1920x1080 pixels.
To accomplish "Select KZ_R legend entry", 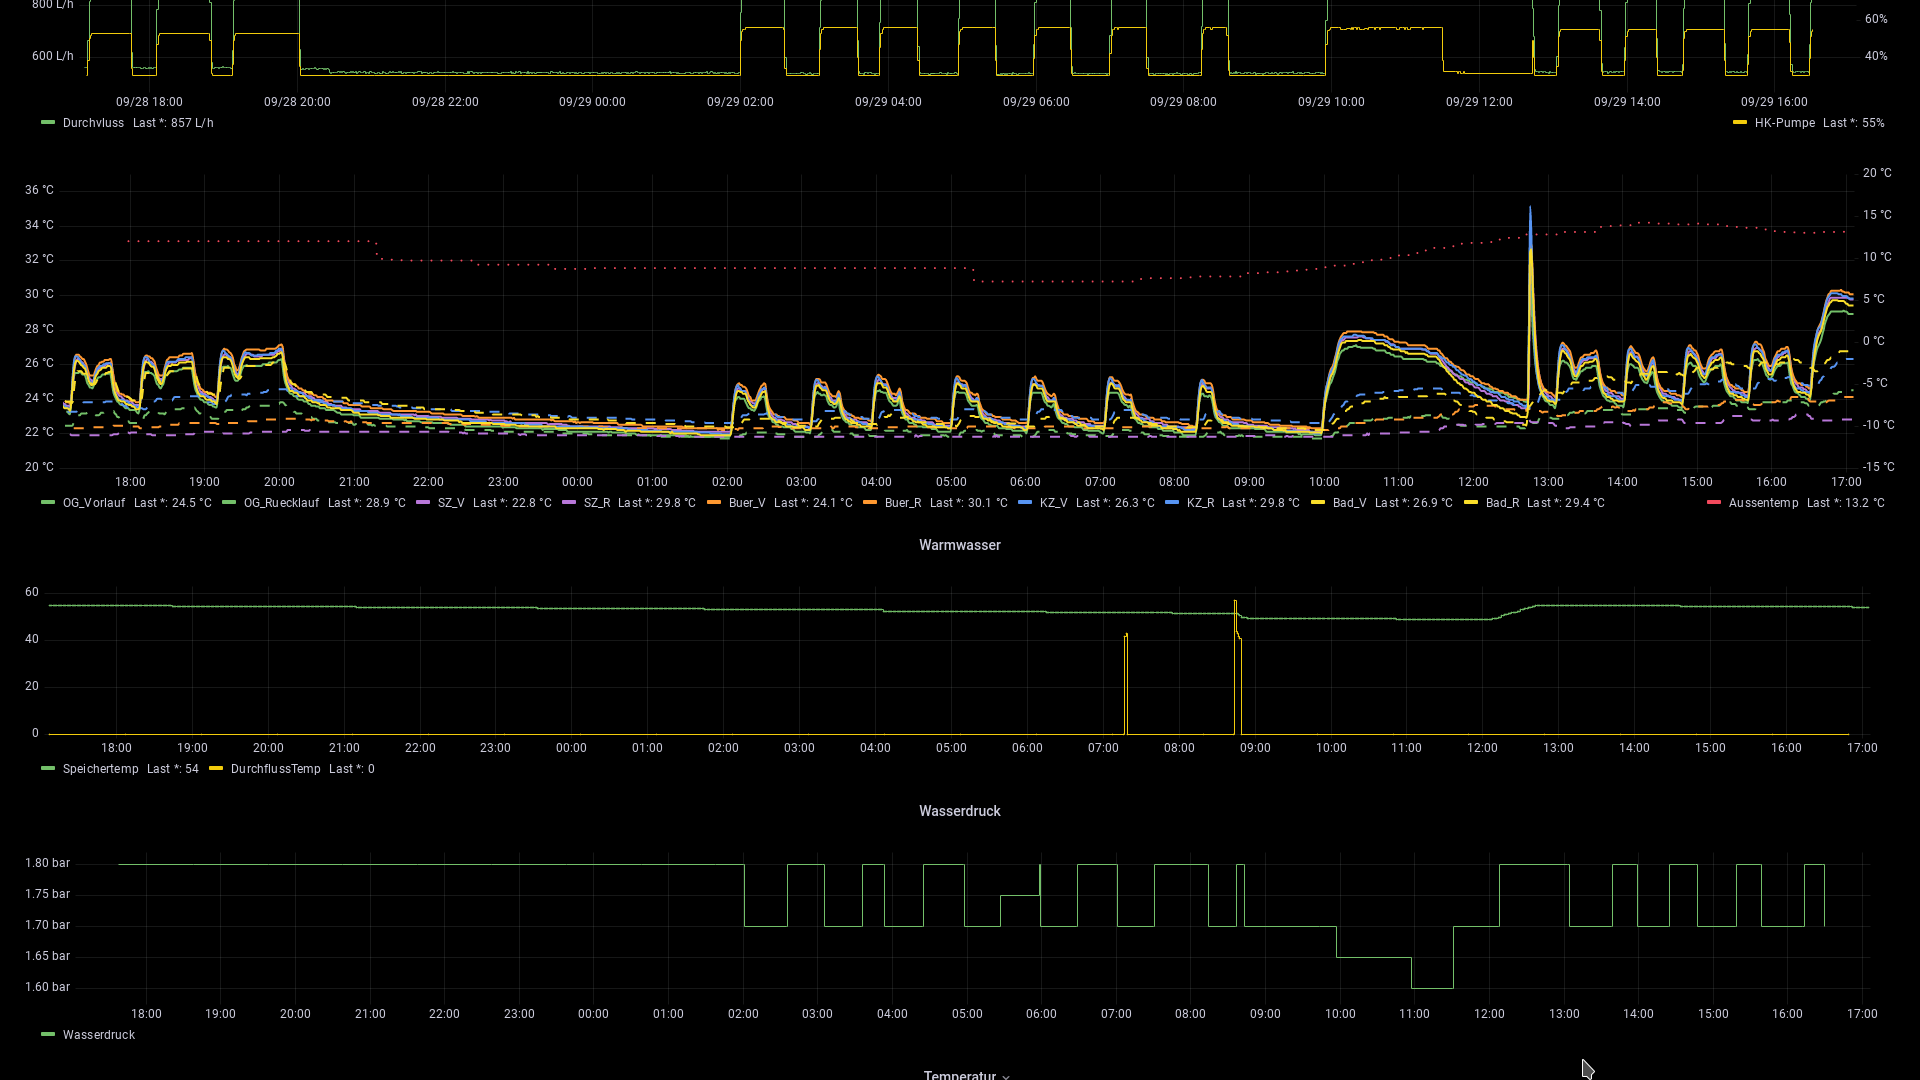I will (1200, 503).
